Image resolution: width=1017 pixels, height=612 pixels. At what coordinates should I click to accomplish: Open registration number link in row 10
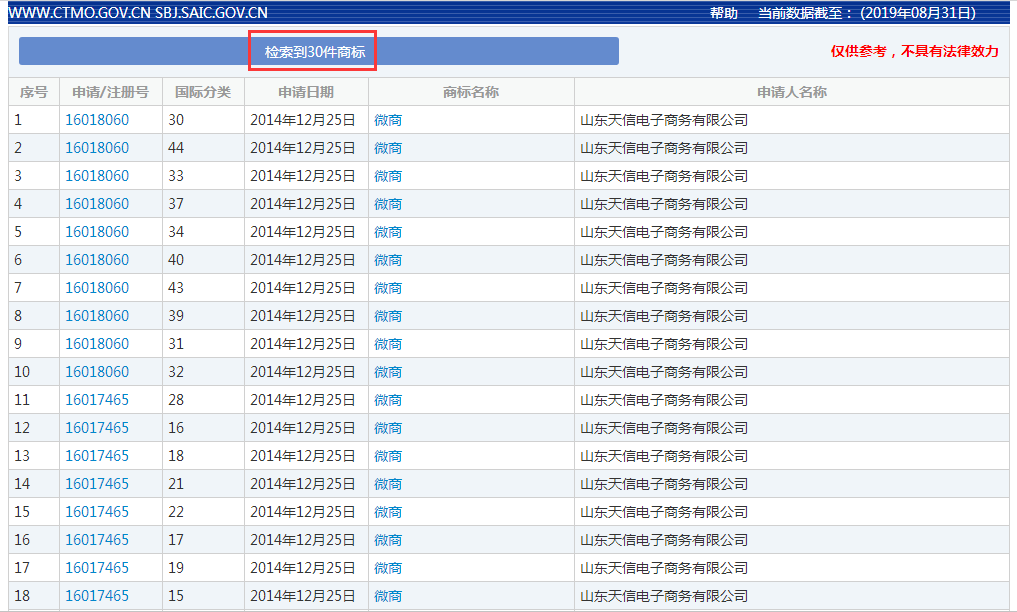click(97, 371)
